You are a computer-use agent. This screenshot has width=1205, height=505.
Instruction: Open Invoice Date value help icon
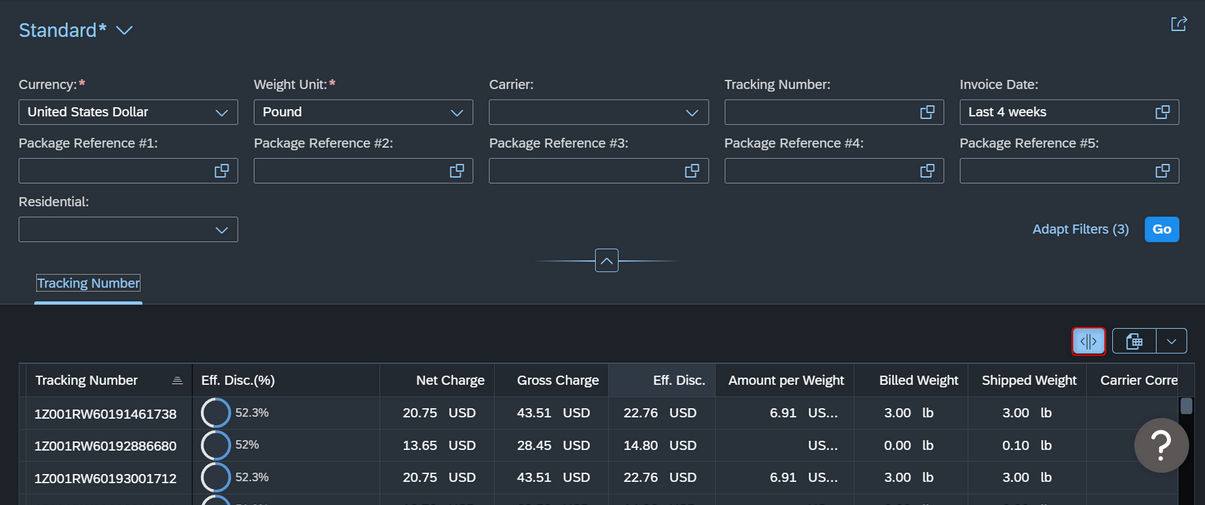click(1163, 112)
